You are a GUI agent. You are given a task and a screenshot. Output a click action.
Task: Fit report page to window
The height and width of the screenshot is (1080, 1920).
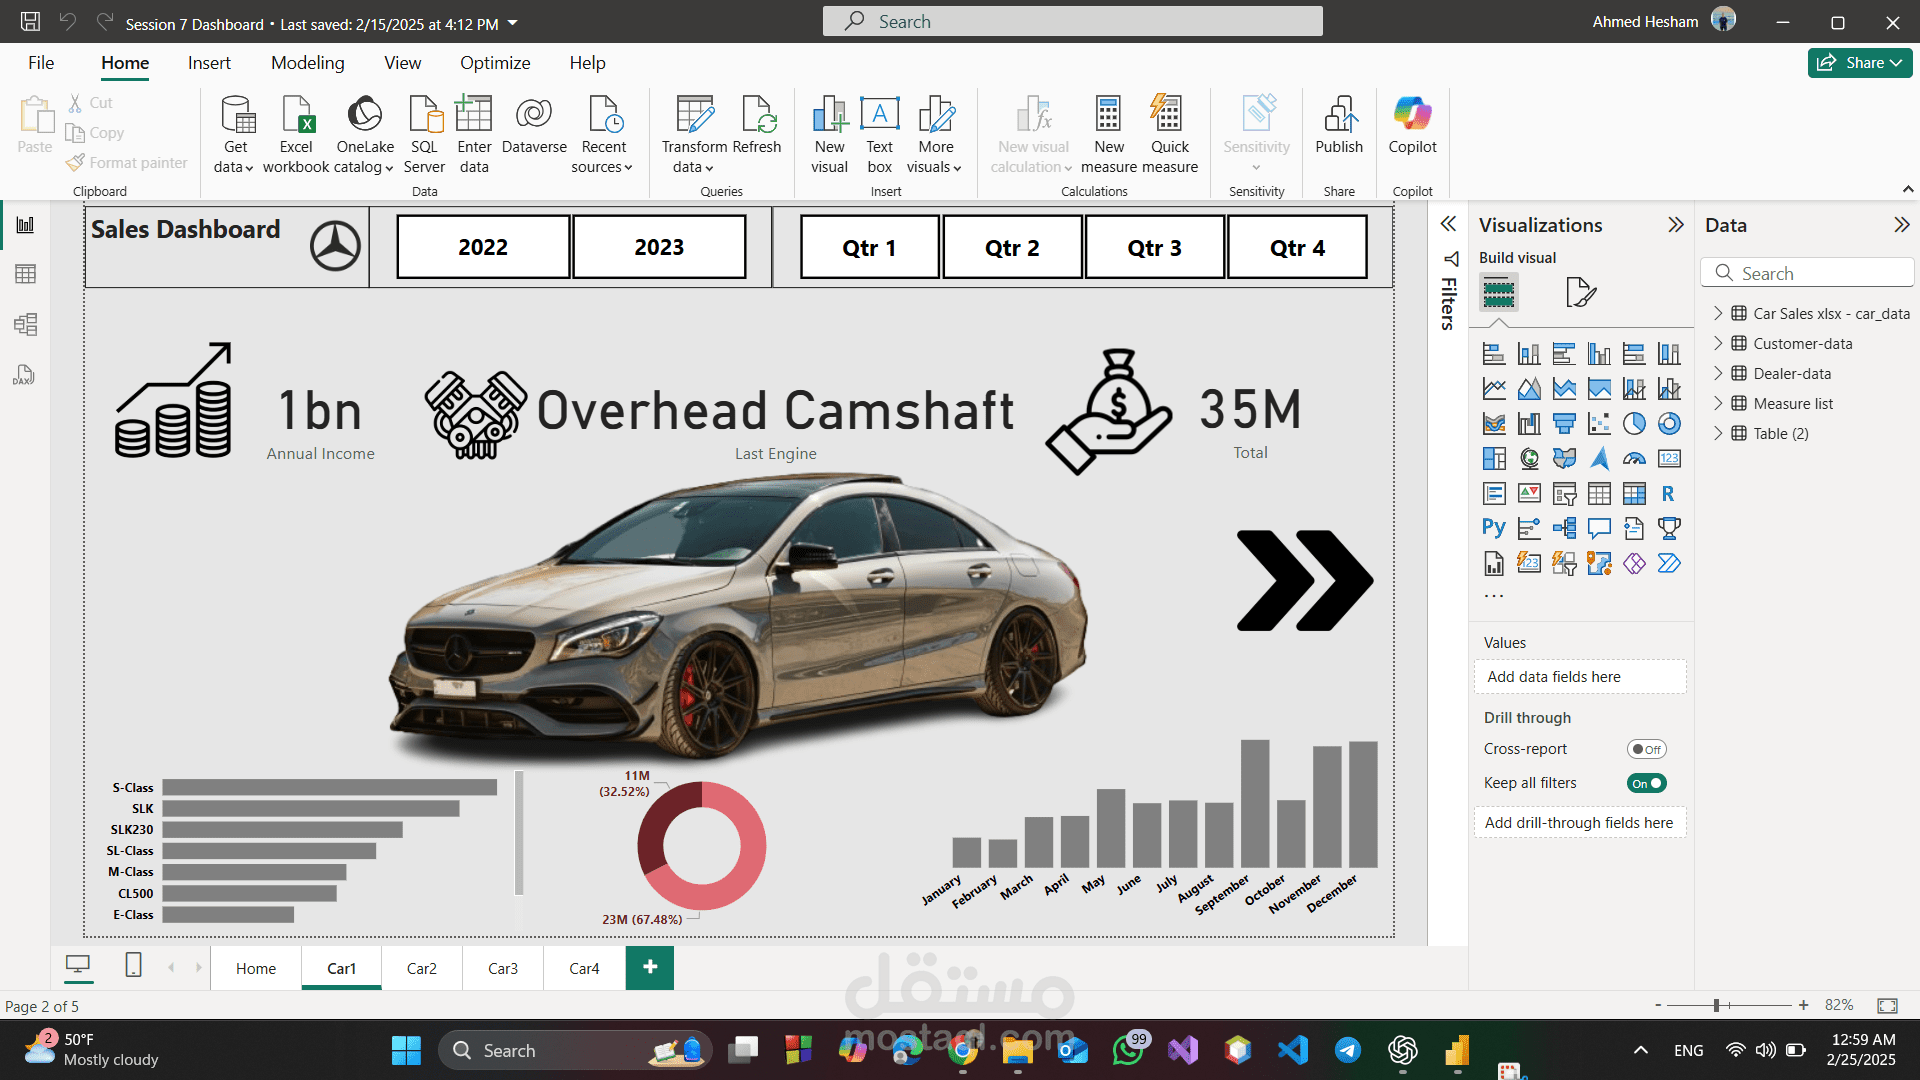click(1888, 1005)
